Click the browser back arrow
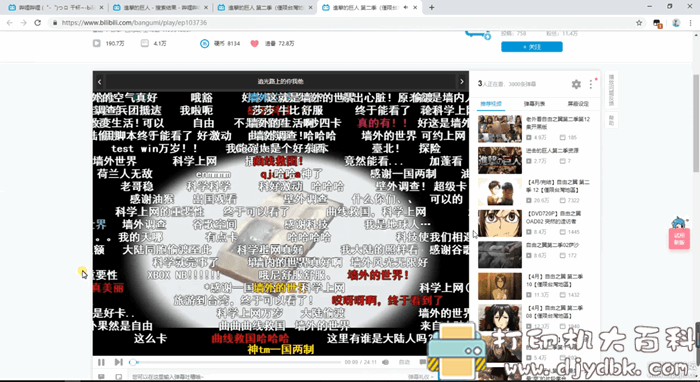 coord(10,23)
